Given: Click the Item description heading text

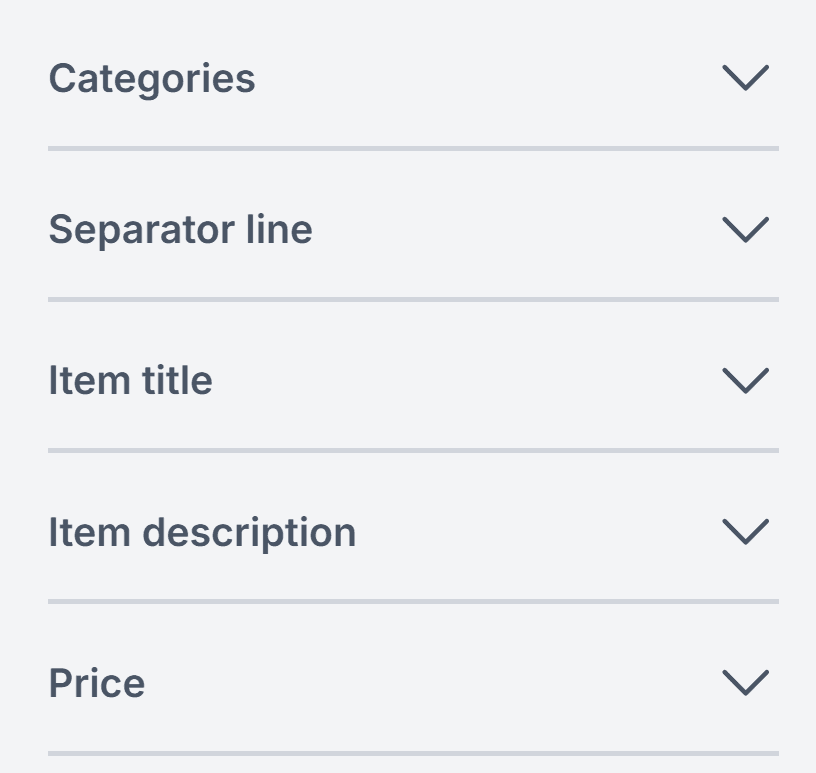Looking at the screenshot, I should pyautogui.click(x=202, y=531).
